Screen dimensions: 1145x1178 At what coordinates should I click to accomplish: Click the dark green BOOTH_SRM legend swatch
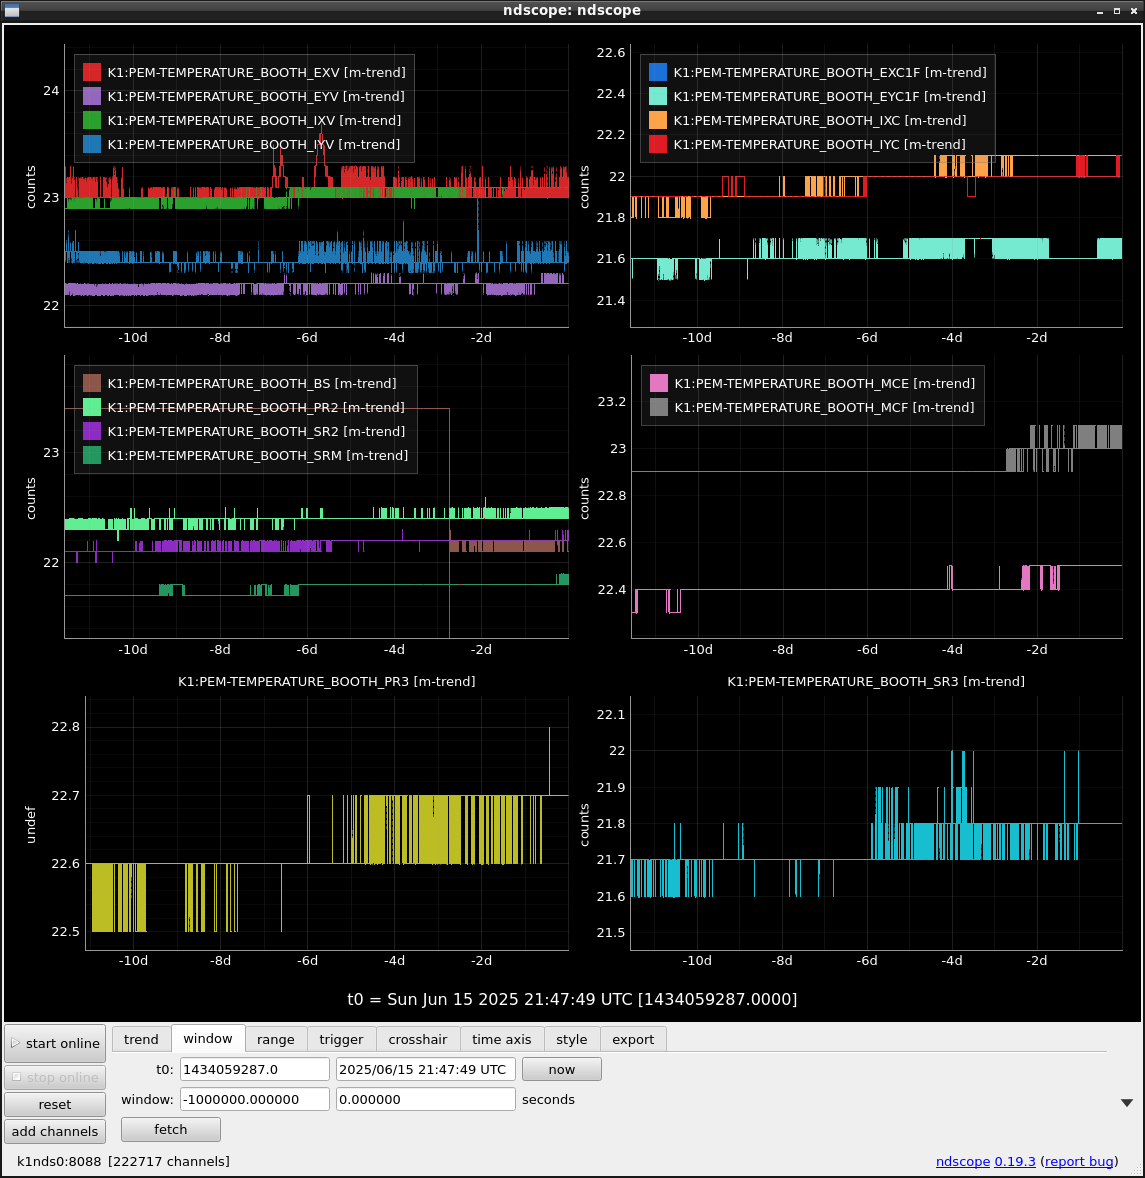92,455
